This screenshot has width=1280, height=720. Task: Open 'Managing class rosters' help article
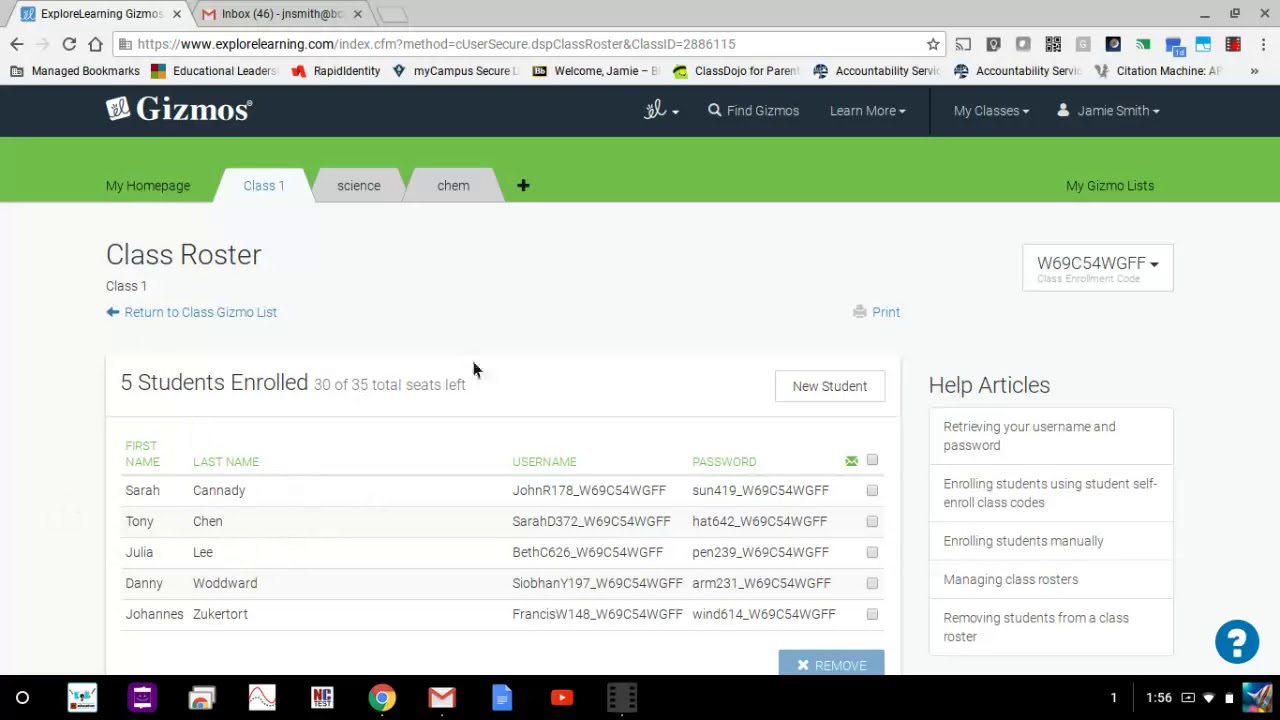(x=1051, y=579)
